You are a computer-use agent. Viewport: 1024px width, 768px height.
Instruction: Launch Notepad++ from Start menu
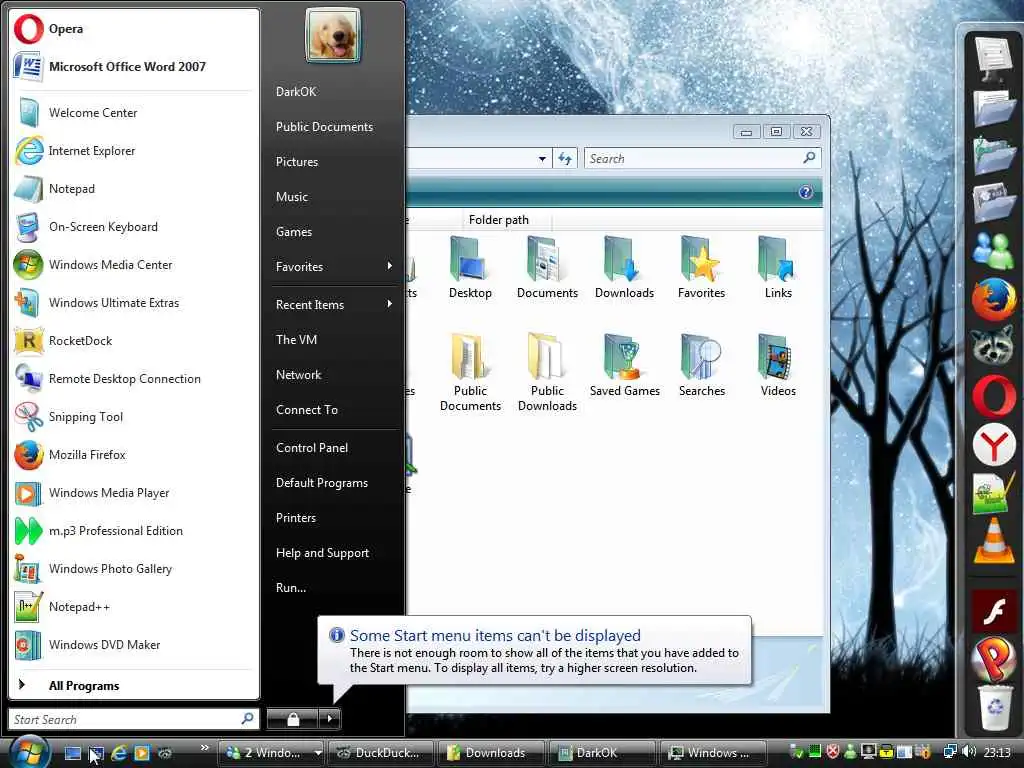[133, 607]
